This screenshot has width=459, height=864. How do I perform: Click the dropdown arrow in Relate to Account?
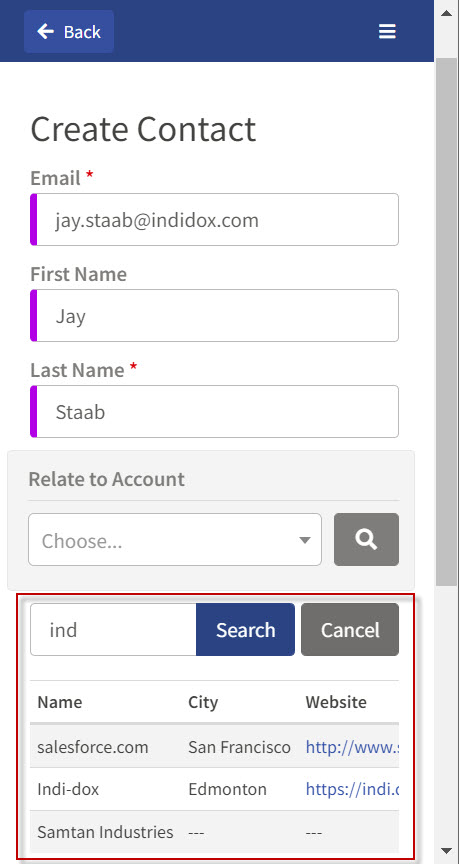[305, 541]
